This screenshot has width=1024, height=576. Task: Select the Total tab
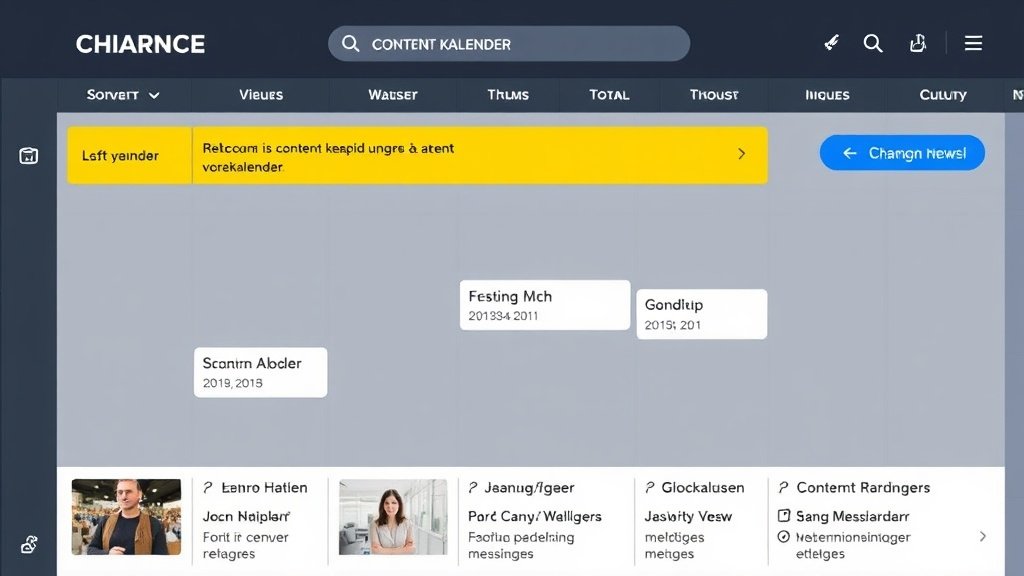point(609,95)
